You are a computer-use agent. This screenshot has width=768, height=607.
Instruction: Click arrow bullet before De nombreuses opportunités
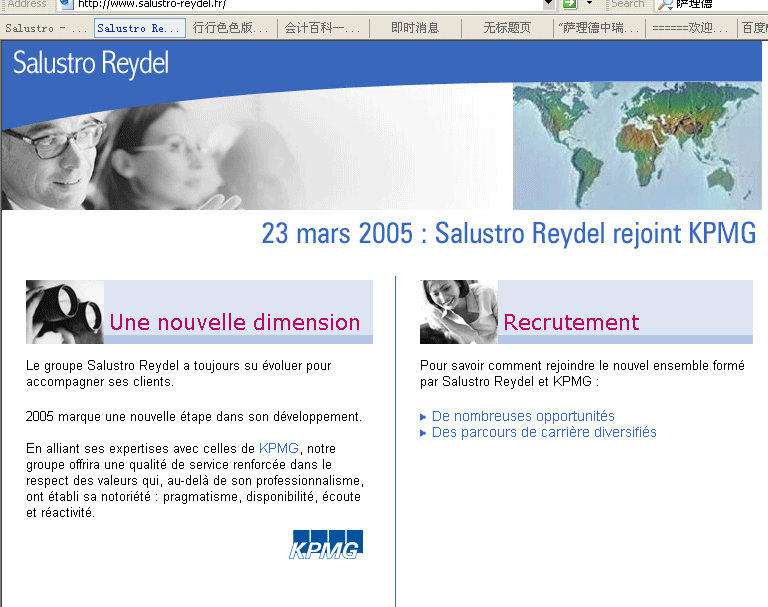424,417
